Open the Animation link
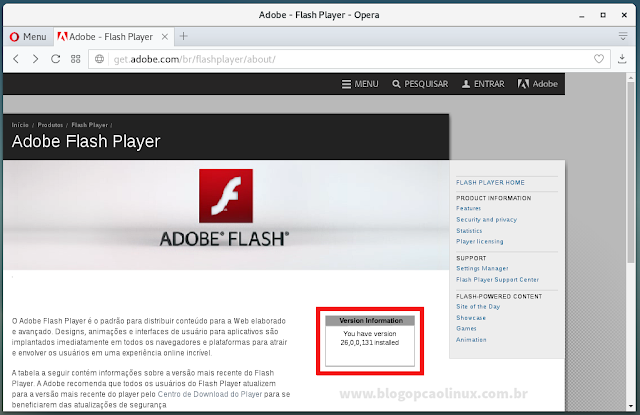640x415 pixels. (471, 340)
